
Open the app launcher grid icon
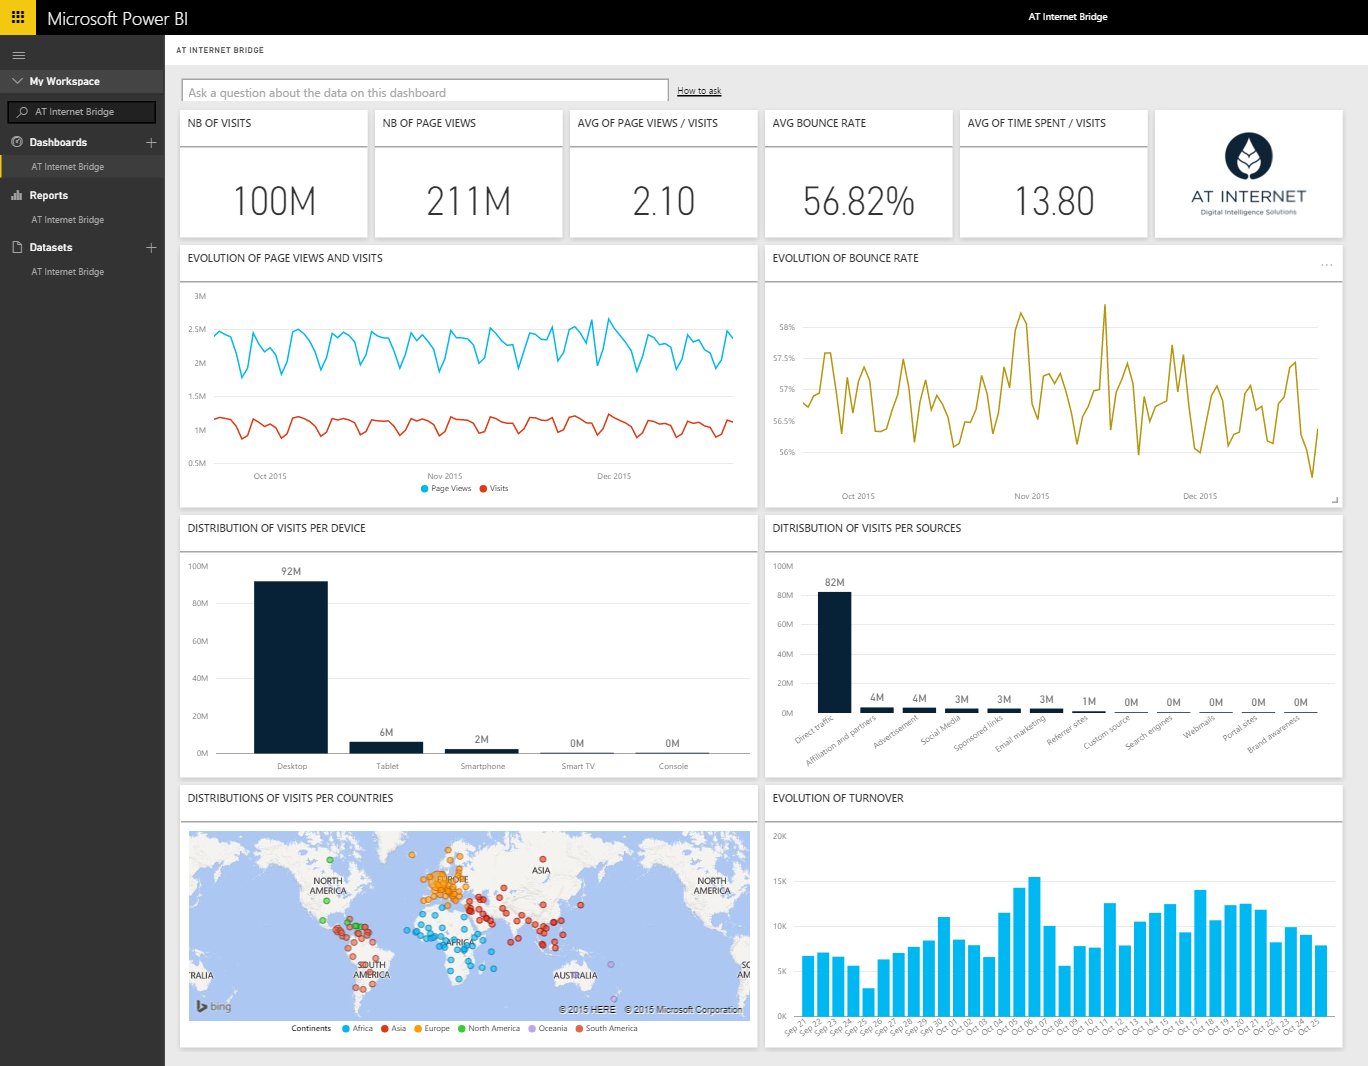[17, 17]
